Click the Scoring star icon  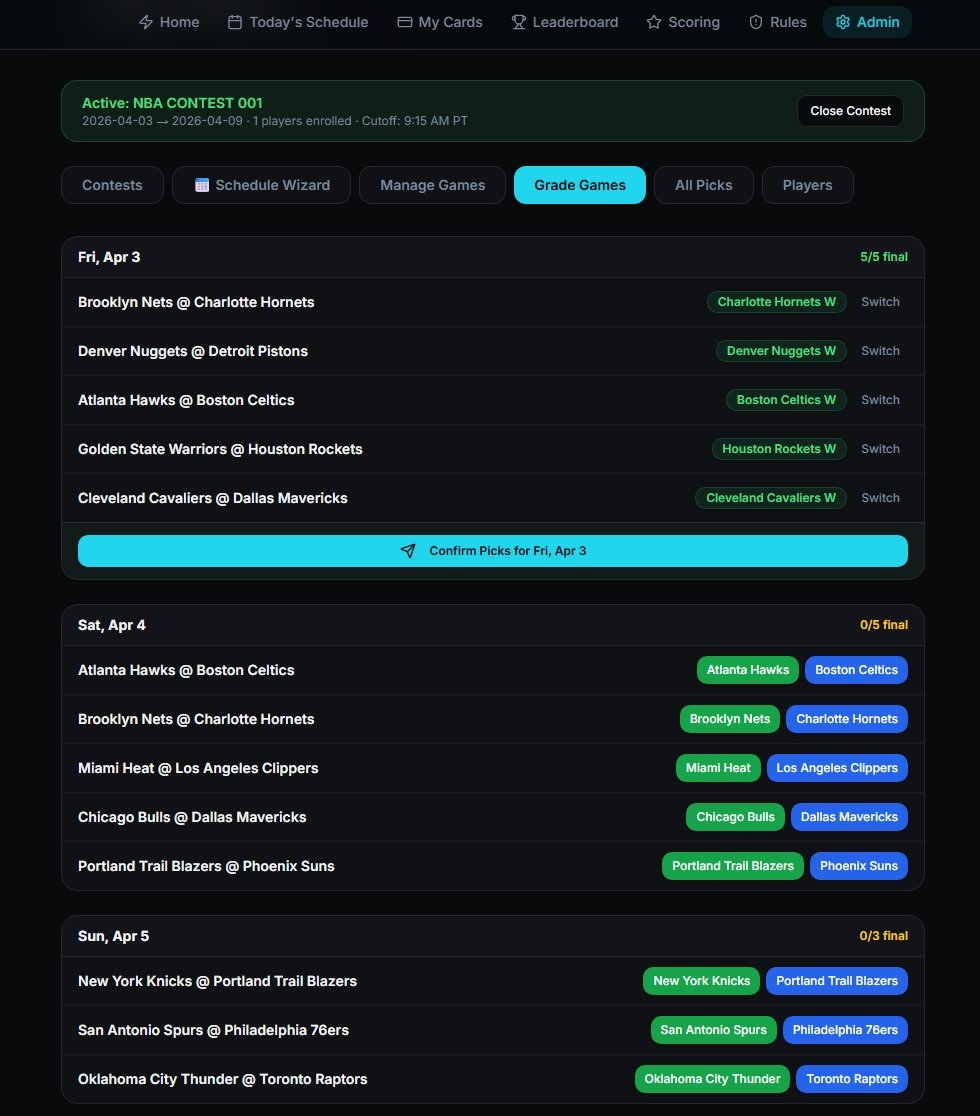(x=654, y=22)
